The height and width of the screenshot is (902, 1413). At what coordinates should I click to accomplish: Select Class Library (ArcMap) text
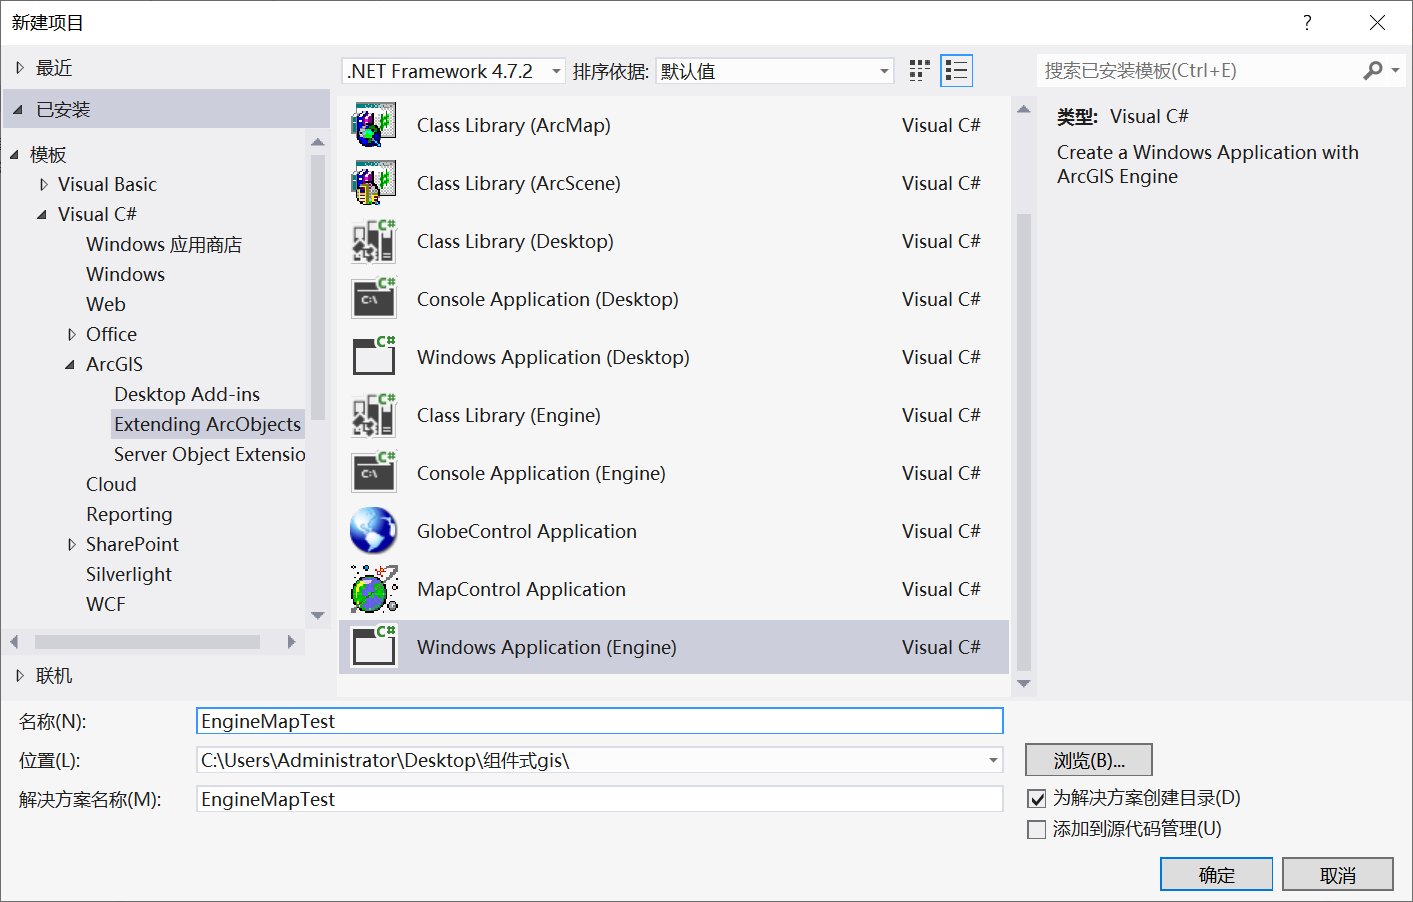pos(514,125)
